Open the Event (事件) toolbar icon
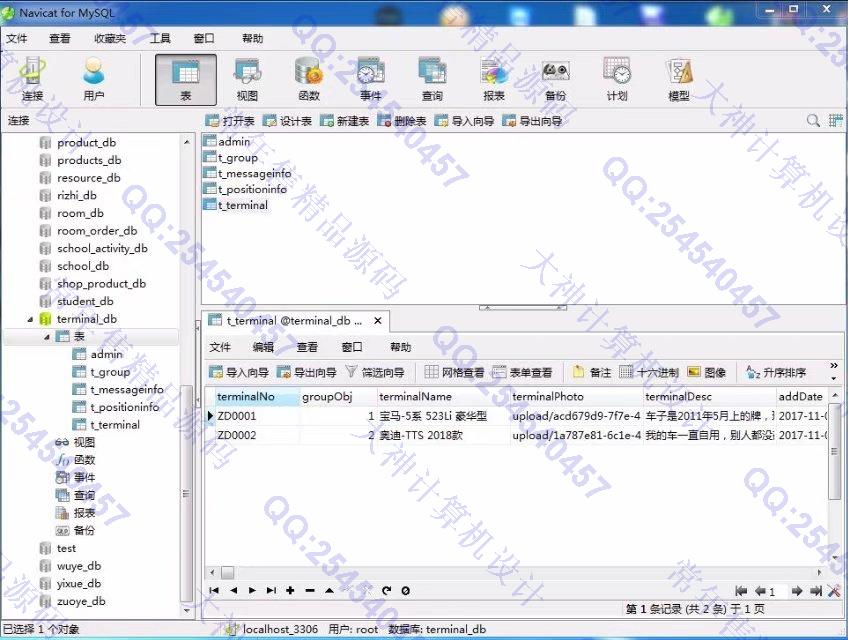 [x=370, y=79]
